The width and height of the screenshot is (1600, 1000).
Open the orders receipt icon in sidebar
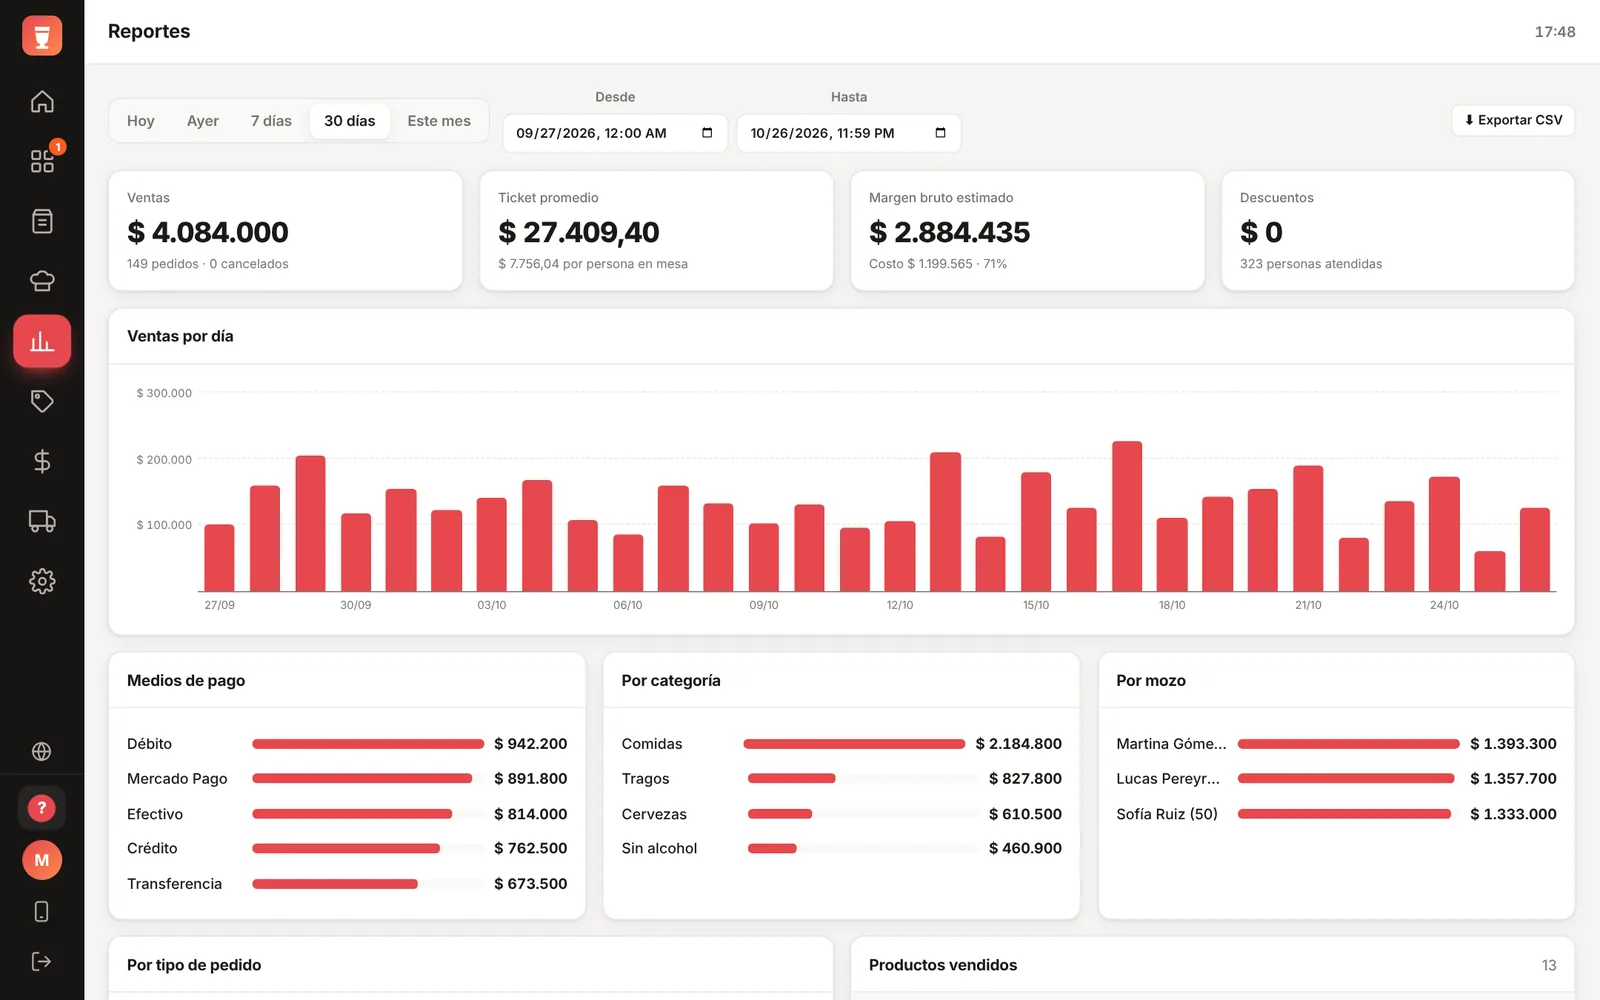point(42,221)
